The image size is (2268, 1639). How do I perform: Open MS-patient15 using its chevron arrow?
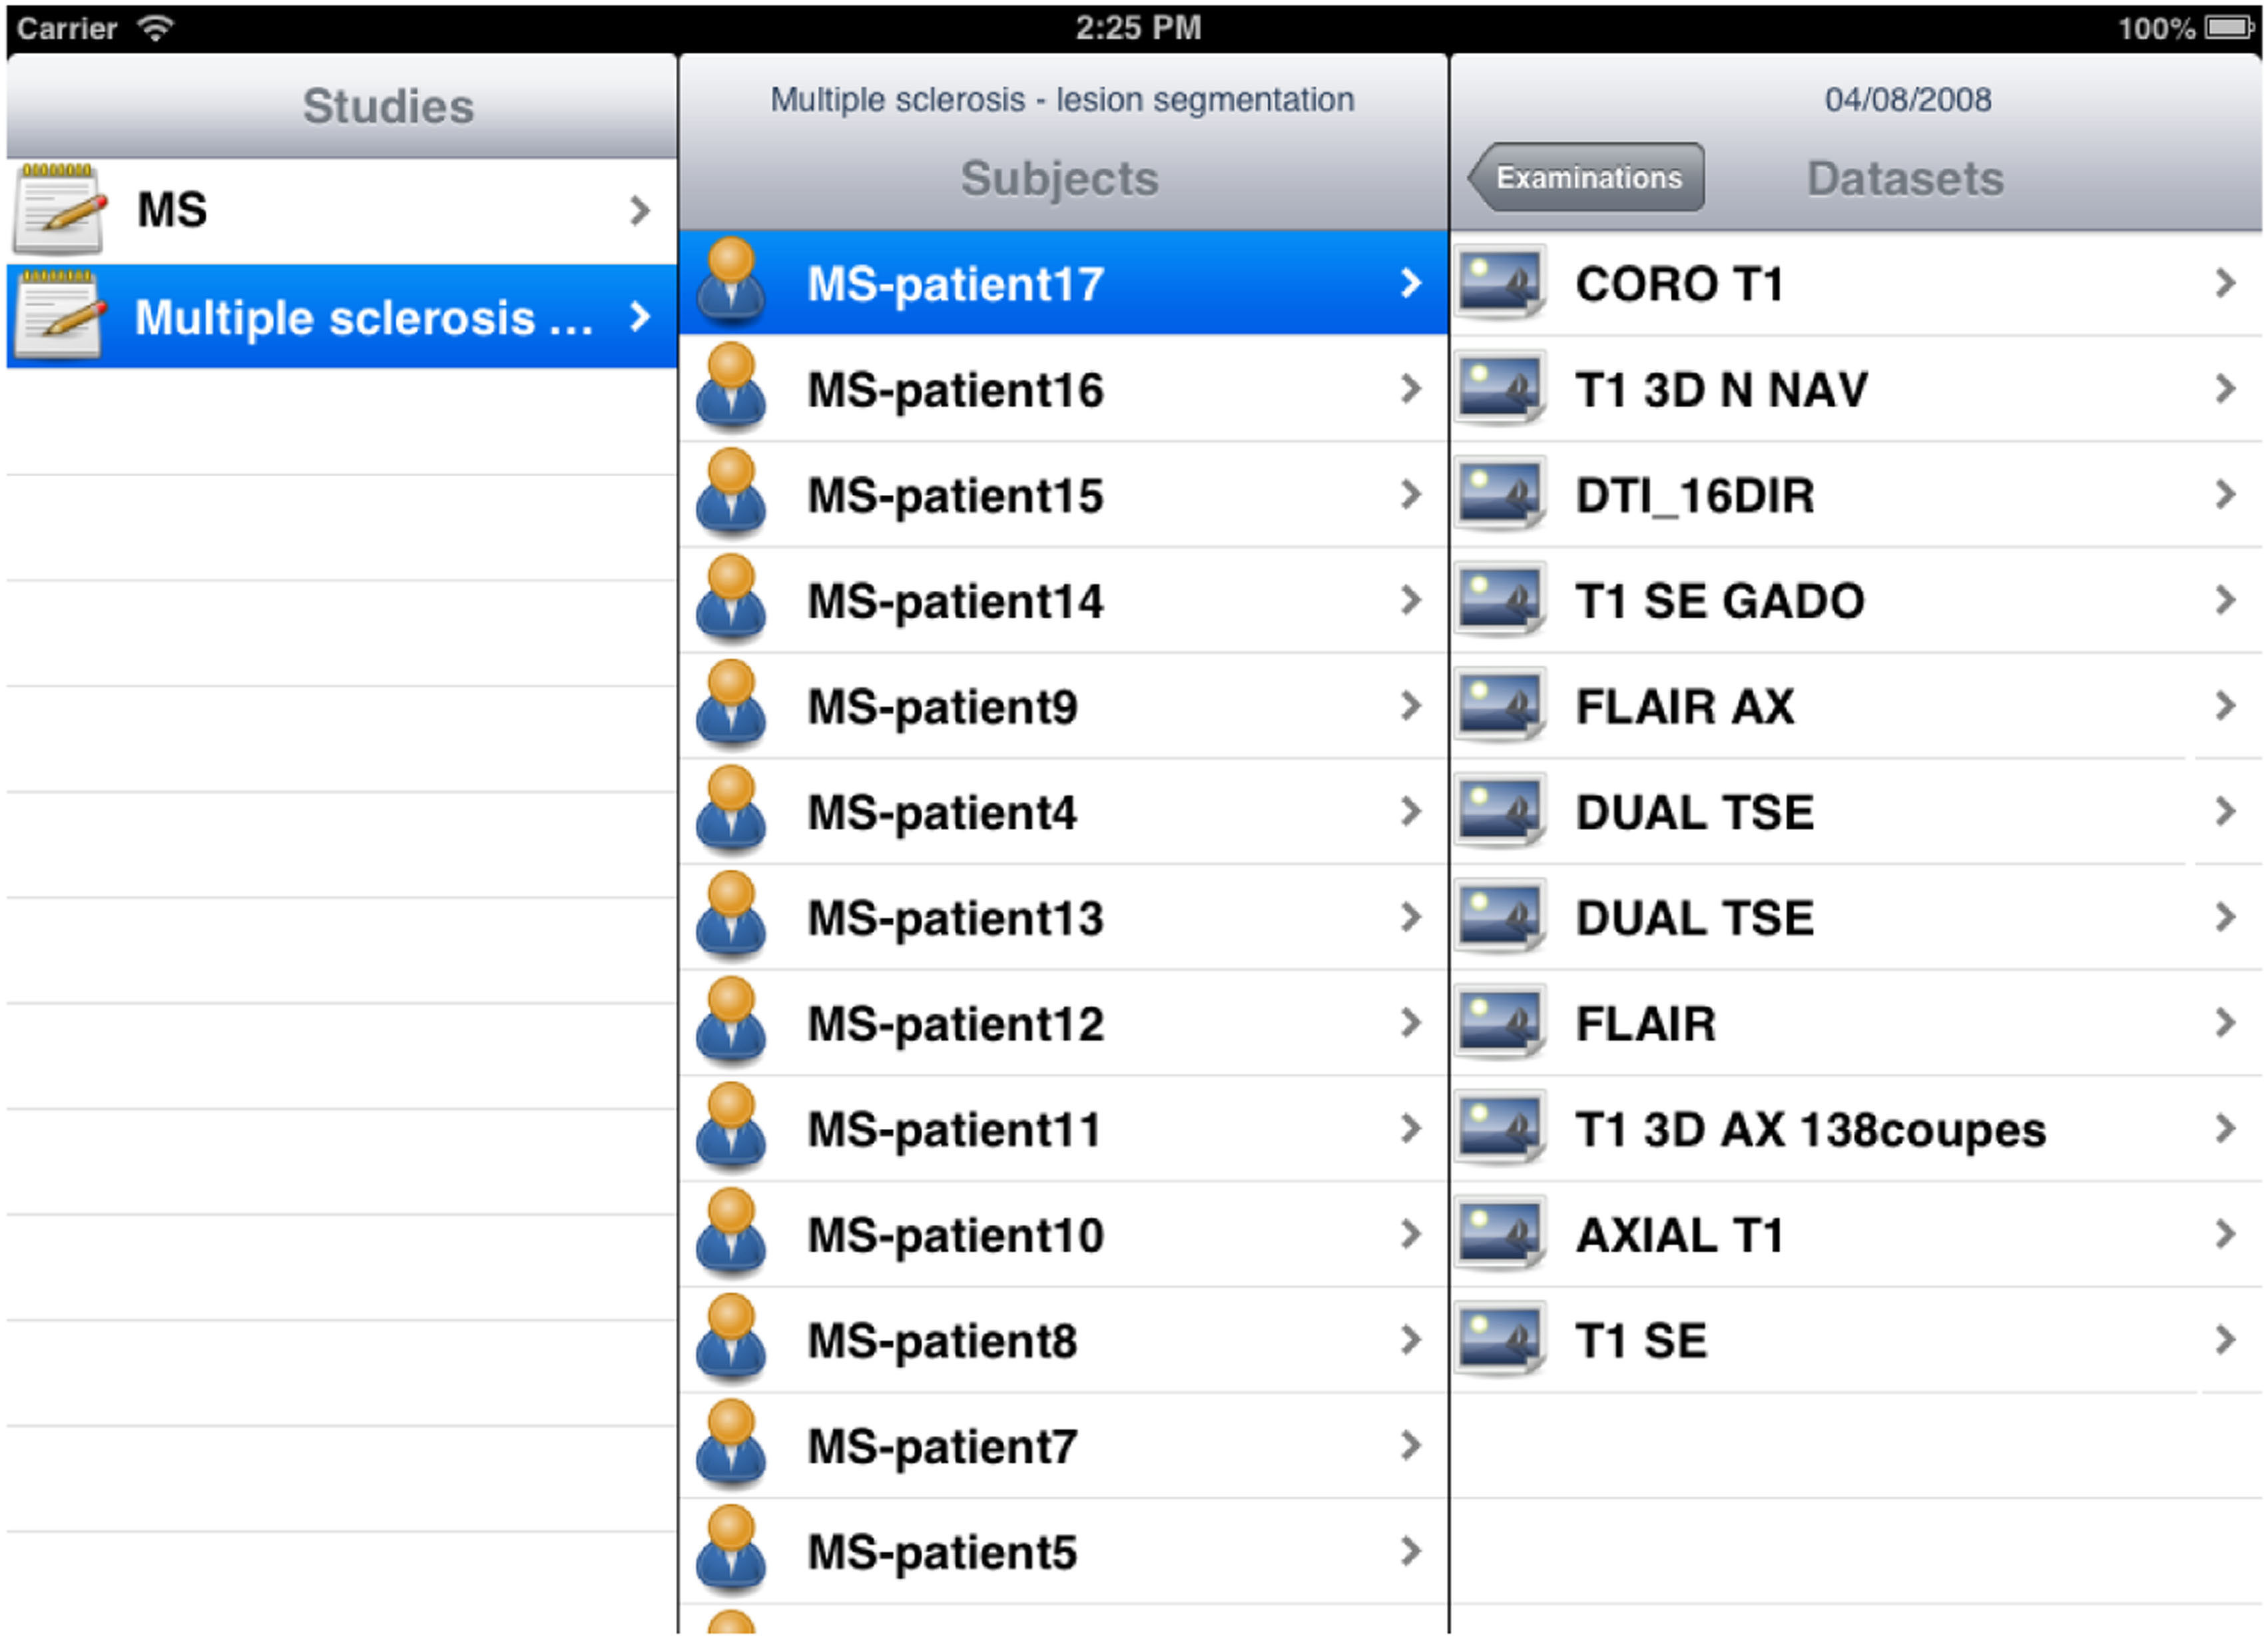point(1410,494)
